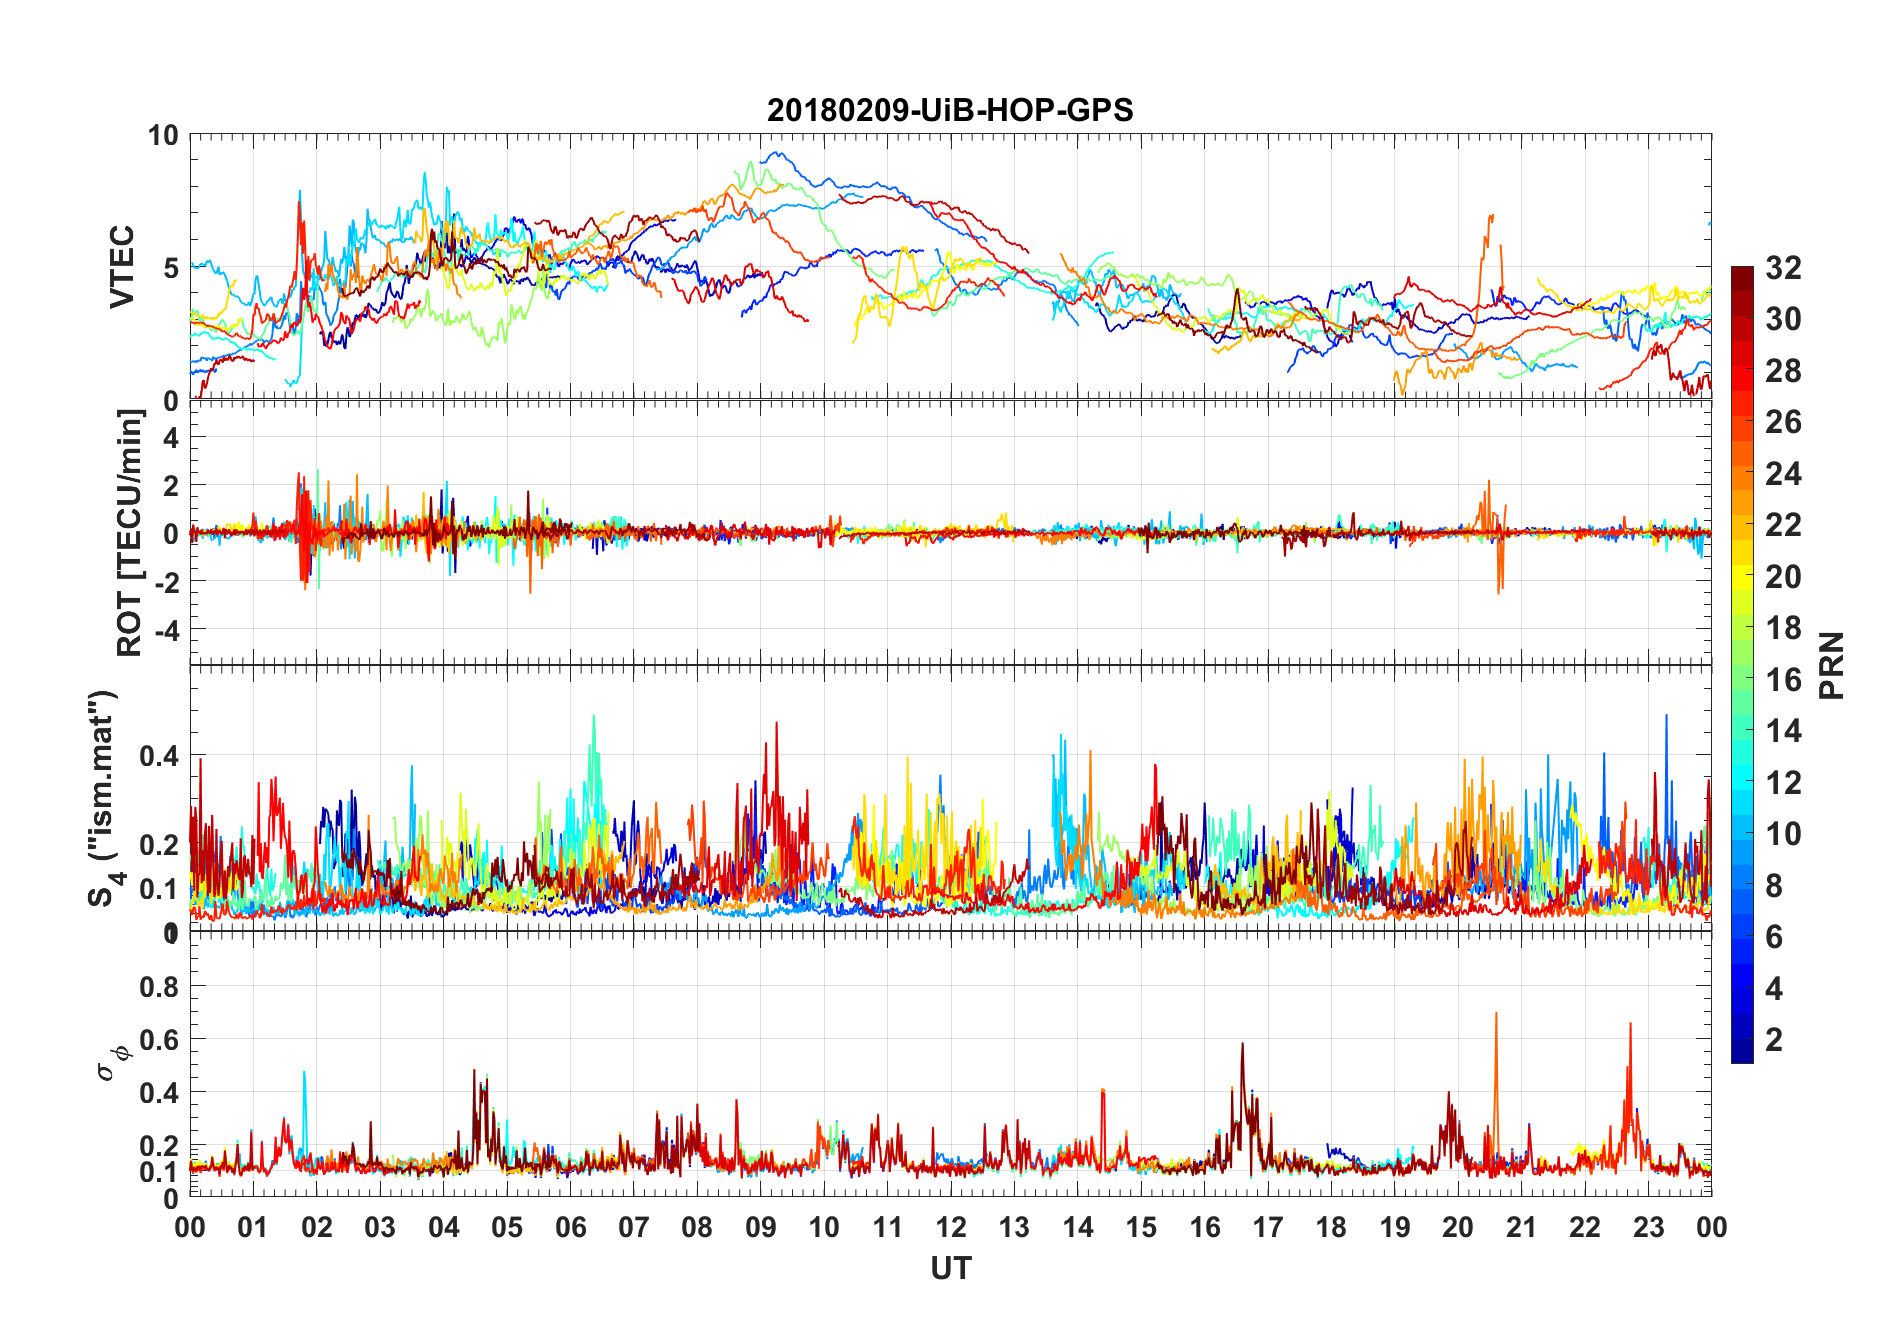Select the ROT [TECU/min] axis label
Screen dimensions: 1902x1330
coord(129,532)
